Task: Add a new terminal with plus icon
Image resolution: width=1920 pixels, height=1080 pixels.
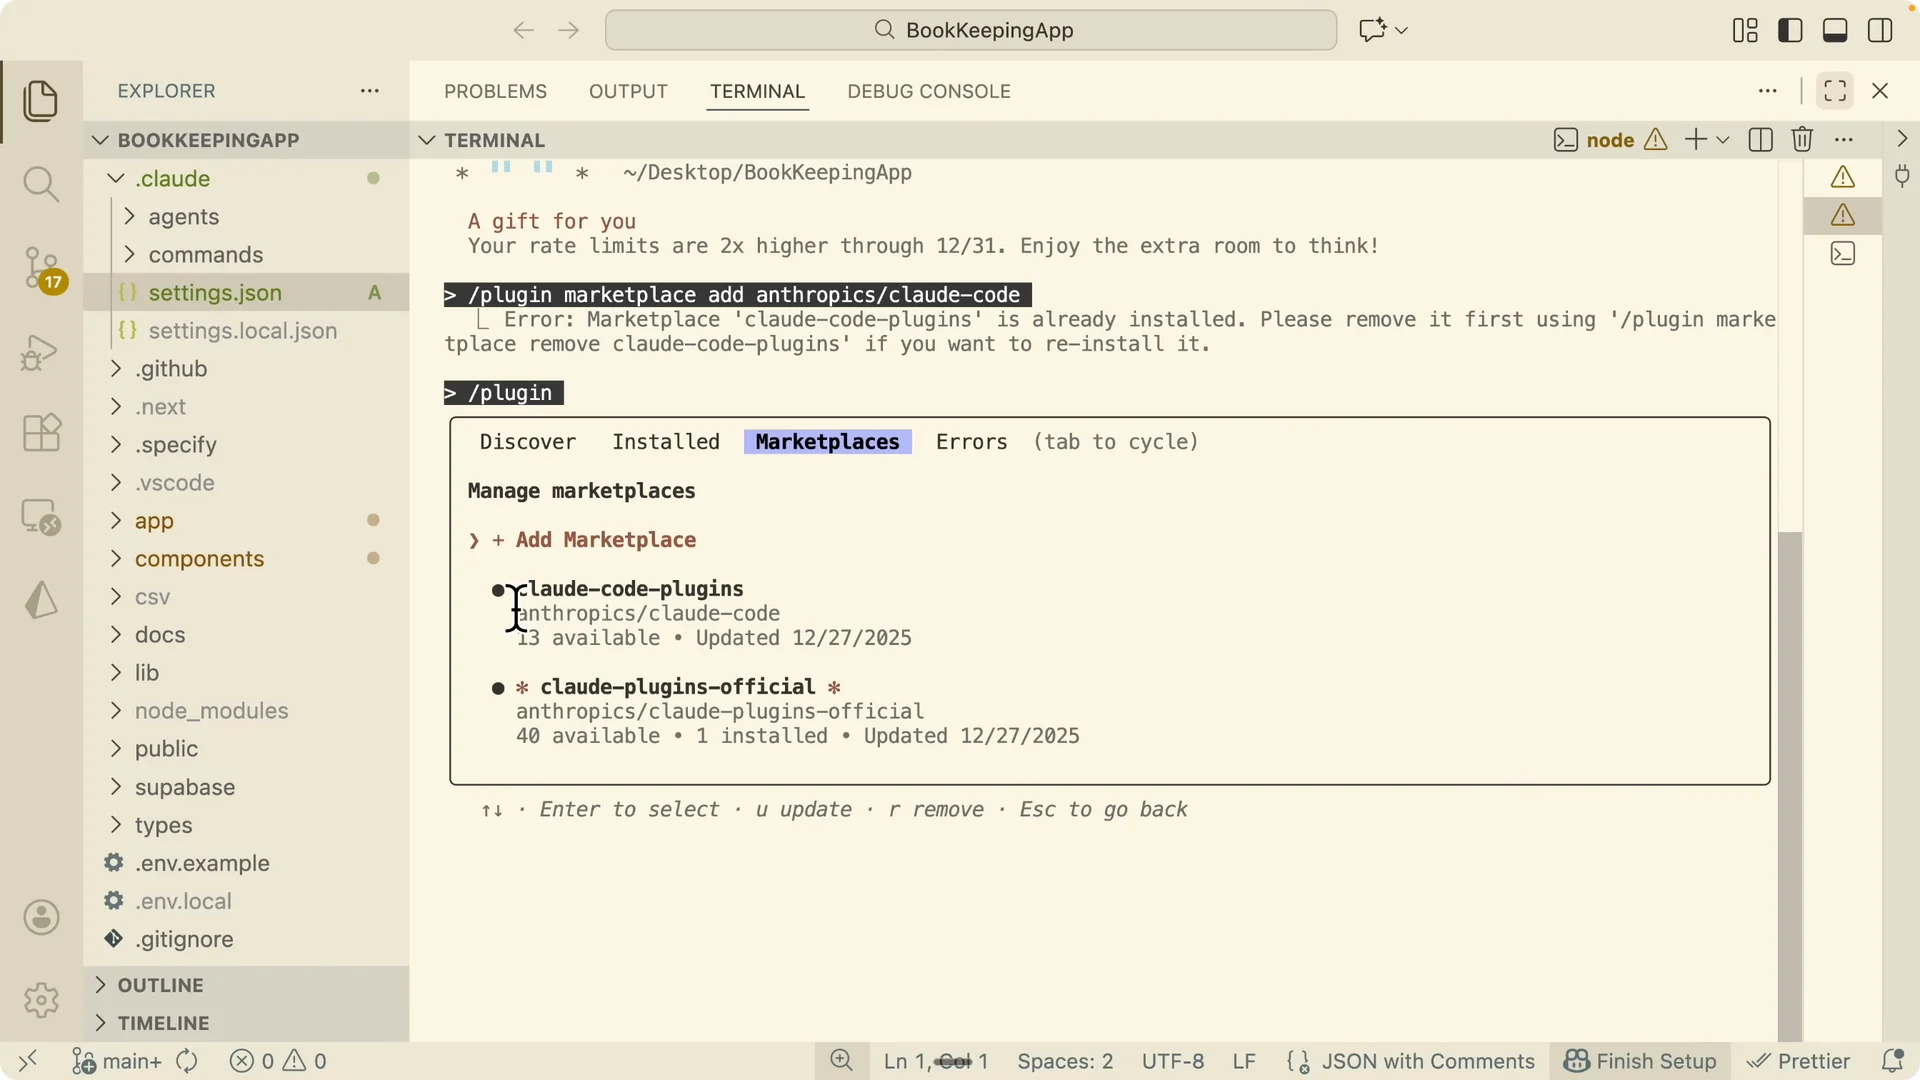Action: point(1696,140)
